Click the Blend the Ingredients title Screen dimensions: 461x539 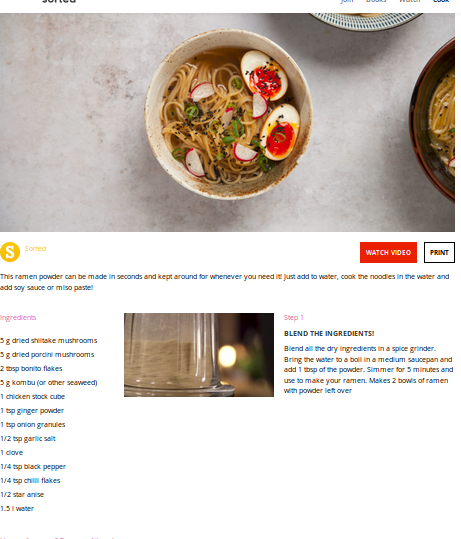pos(329,333)
